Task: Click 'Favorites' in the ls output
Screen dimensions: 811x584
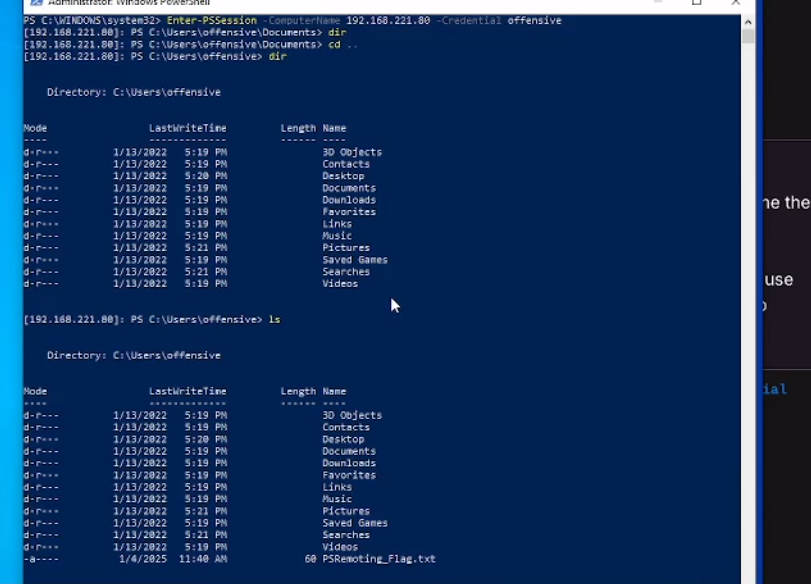Action: [349, 475]
